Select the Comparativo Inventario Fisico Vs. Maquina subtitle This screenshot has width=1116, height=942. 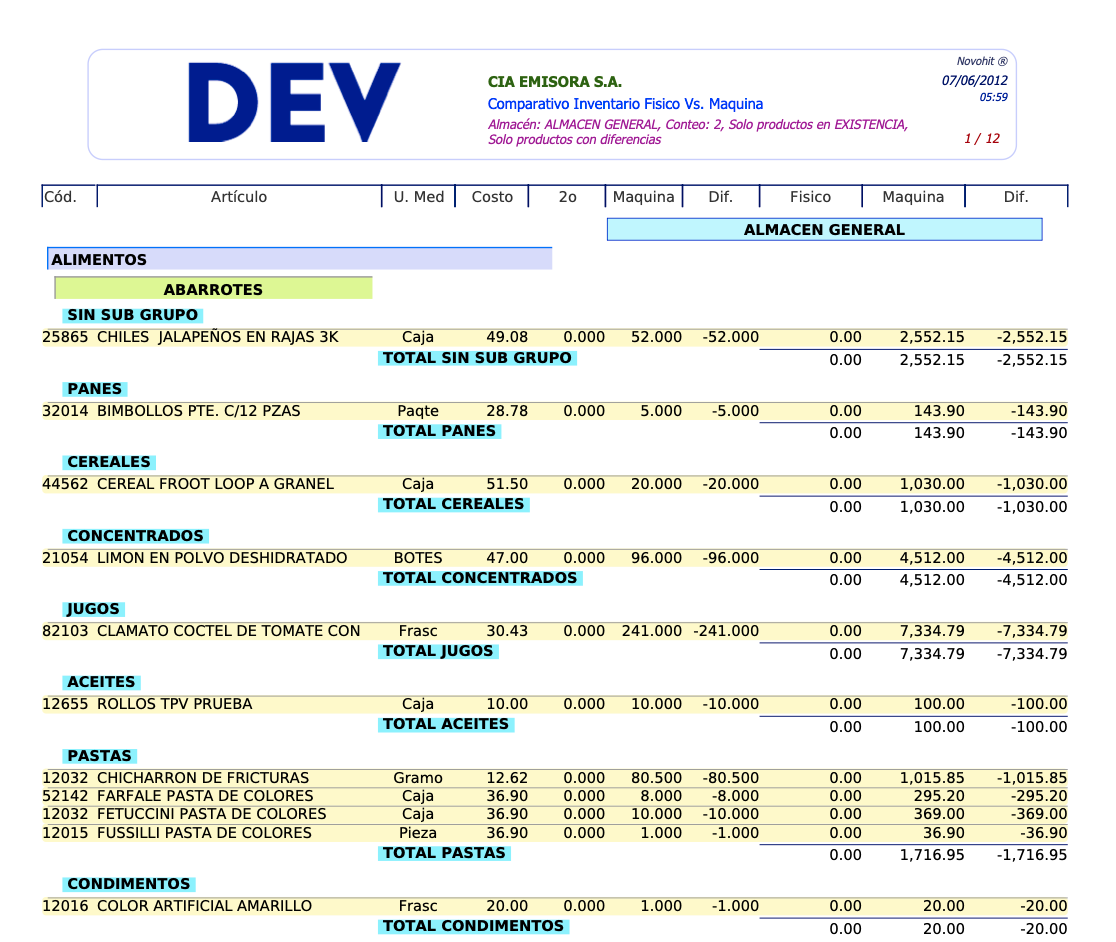(625, 104)
